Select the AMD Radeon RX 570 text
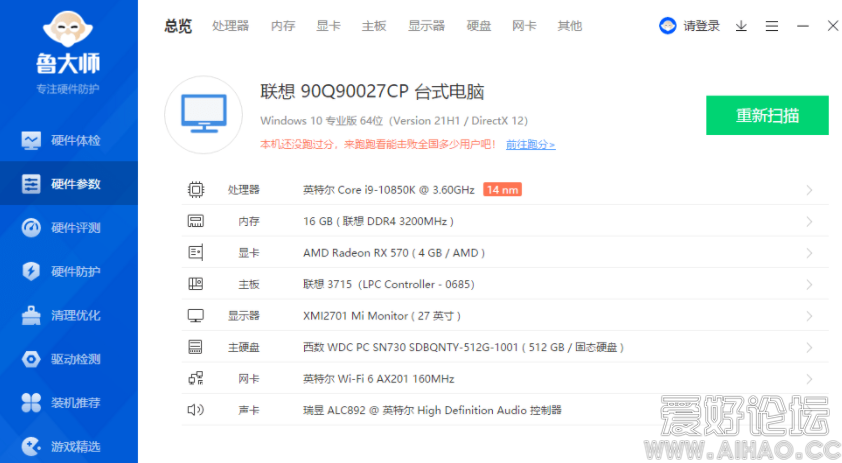The image size is (842, 463). coord(394,253)
